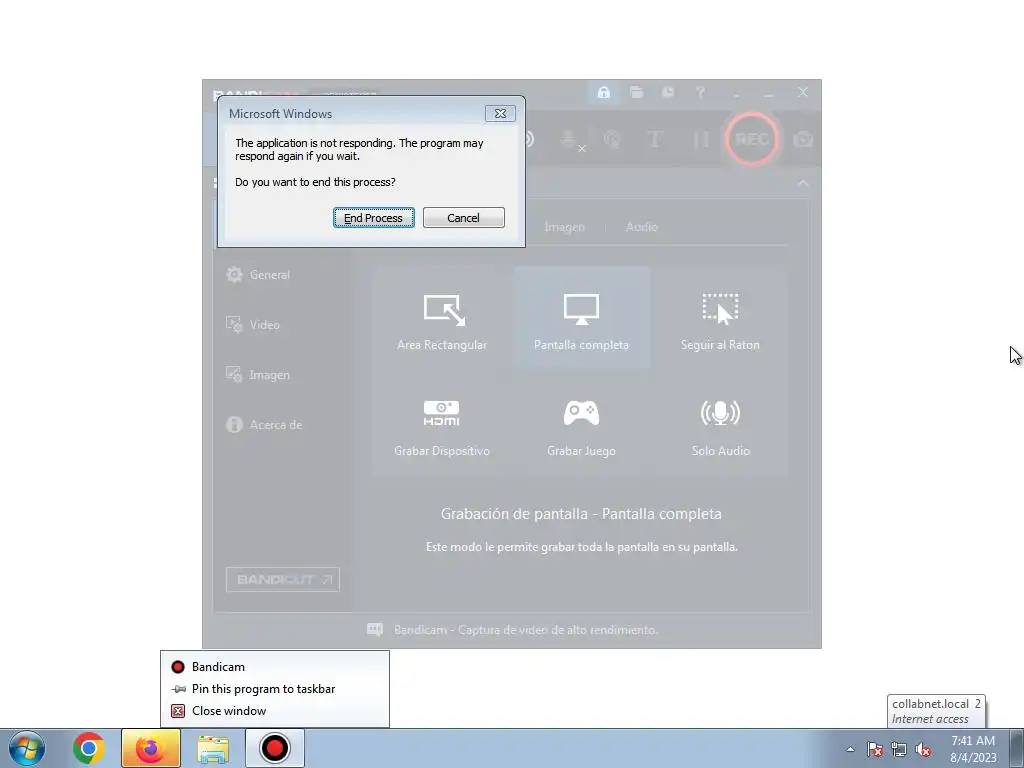Choose Grabar Dispositivo HDMI mode

point(442,426)
